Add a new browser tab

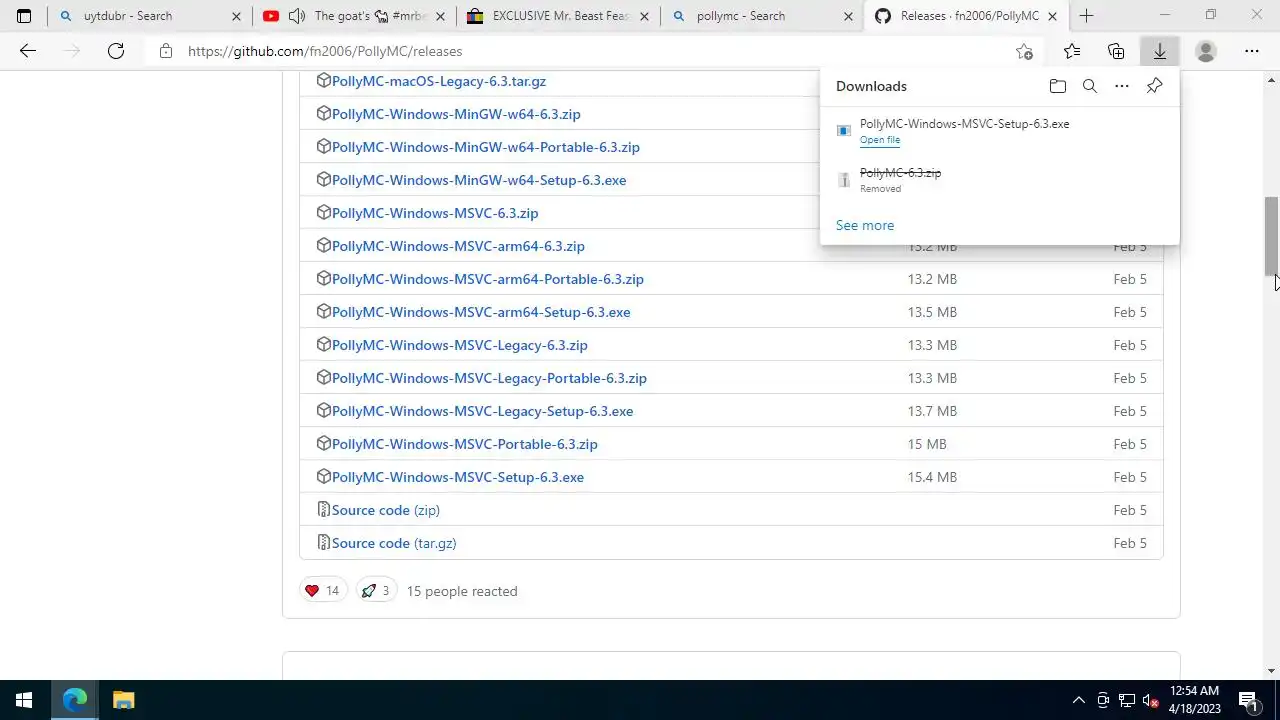click(x=1086, y=16)
